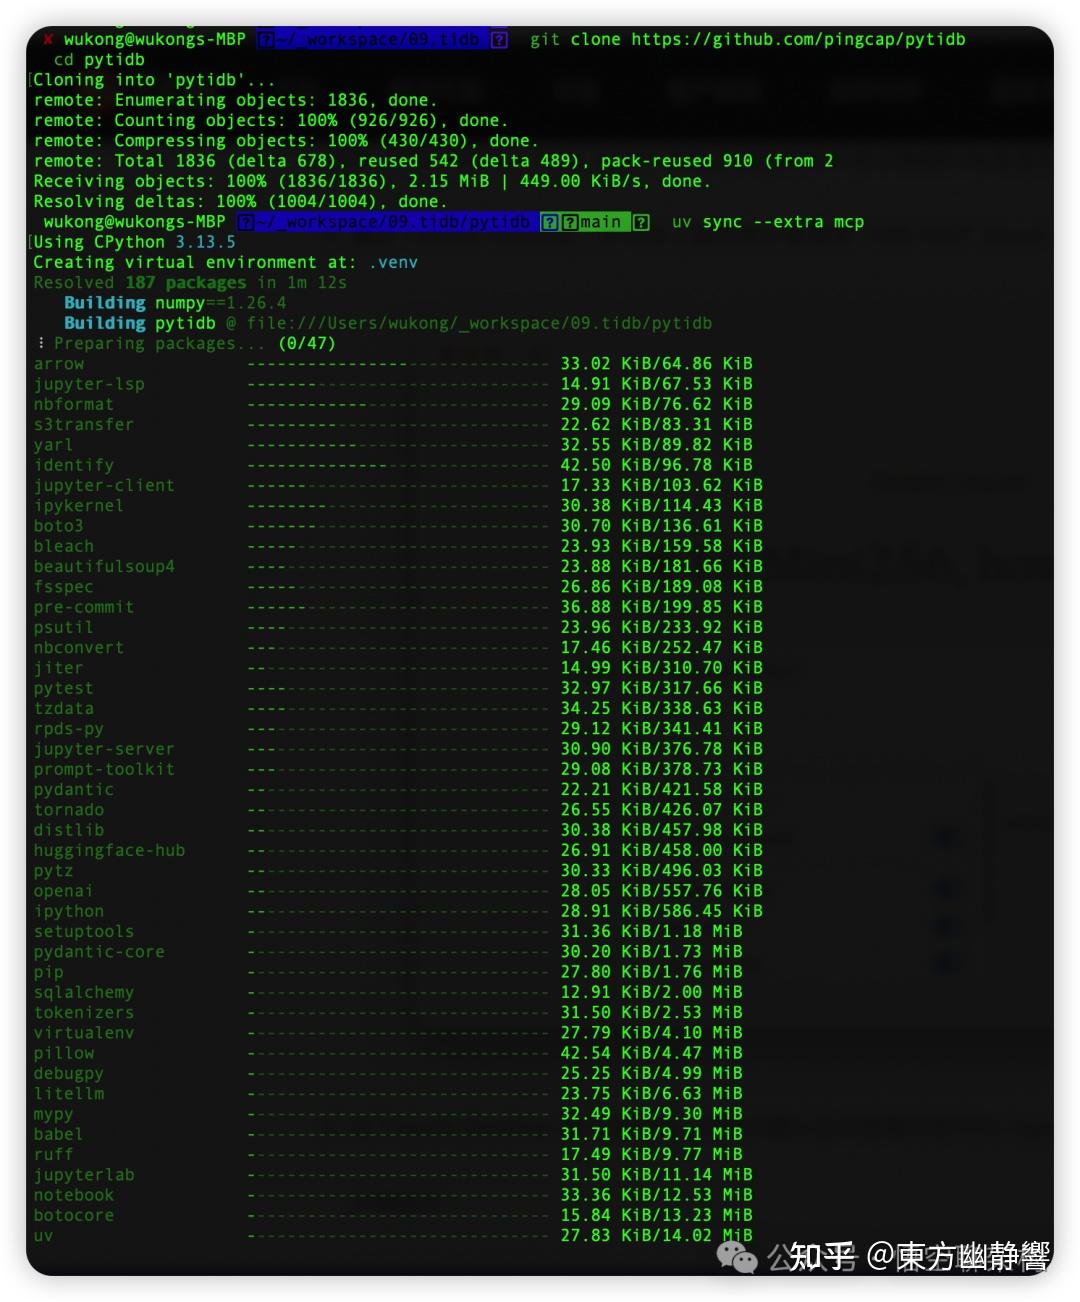Click 'Resolved 187 packages' line
This screenshot has height=1302, width=1080.
click(x=190, y=282)
